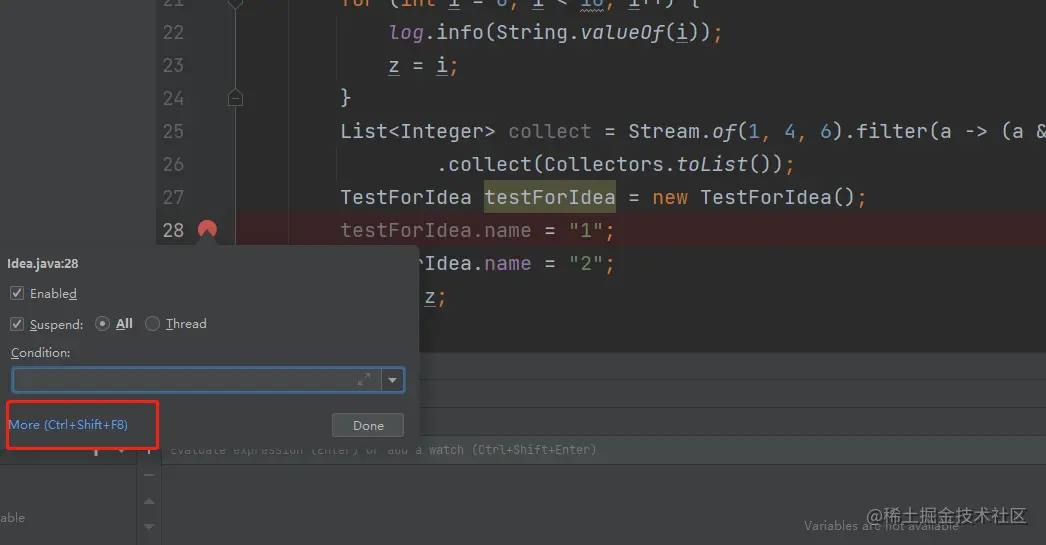Screen dimensions: 1046x545
Task: Click the "z = i;" statement on line 23
Action: pyautogui.click(x=424, y=65)
